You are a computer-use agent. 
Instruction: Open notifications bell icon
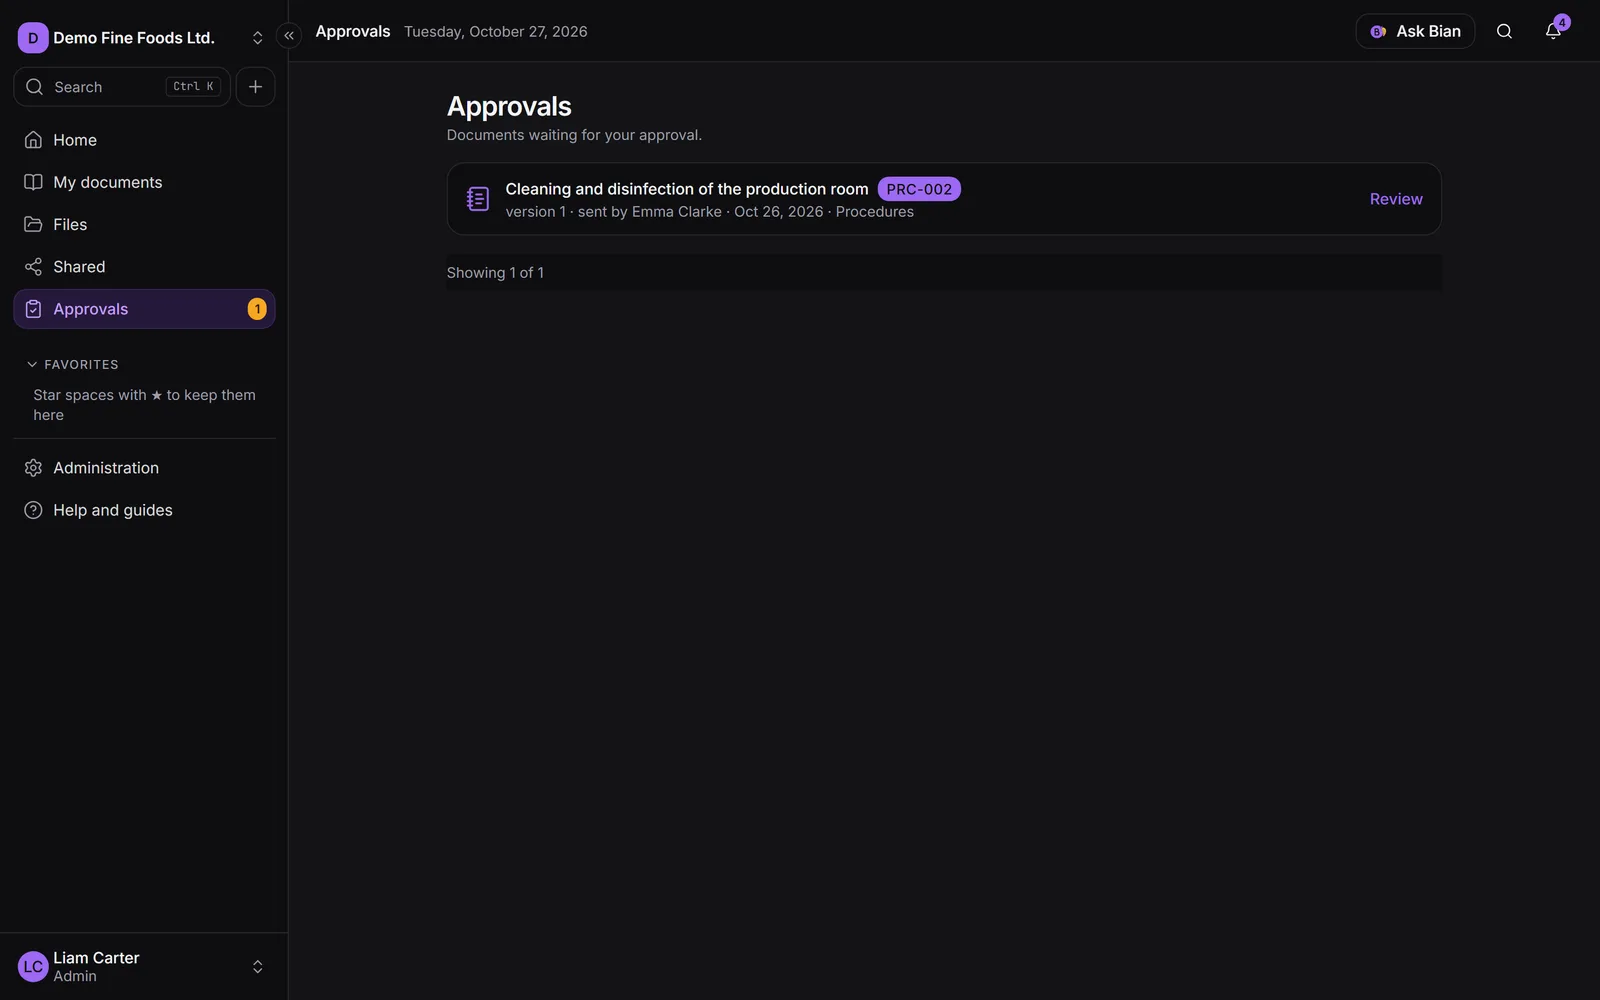[x=1553, y=31]
